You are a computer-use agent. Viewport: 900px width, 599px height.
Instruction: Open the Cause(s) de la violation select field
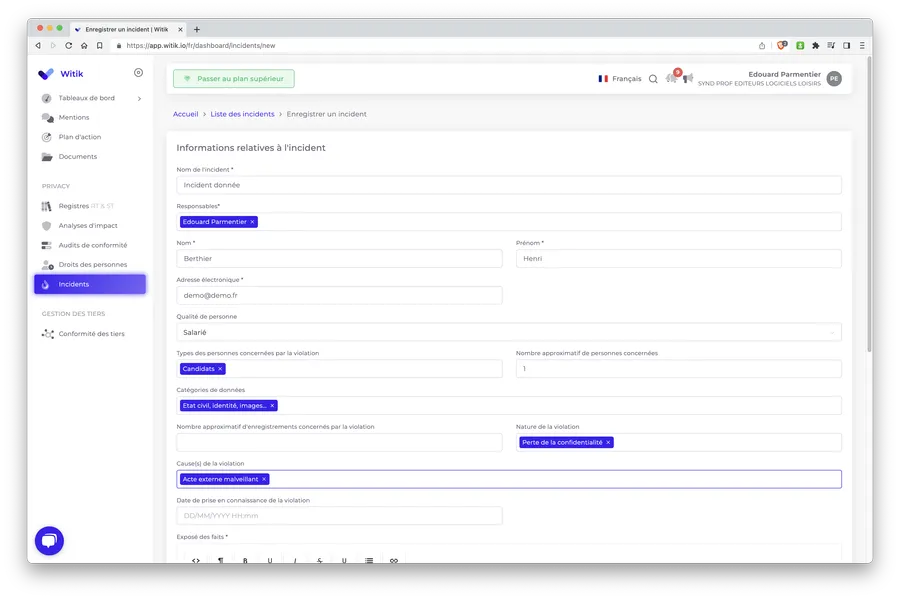[509, 479]
